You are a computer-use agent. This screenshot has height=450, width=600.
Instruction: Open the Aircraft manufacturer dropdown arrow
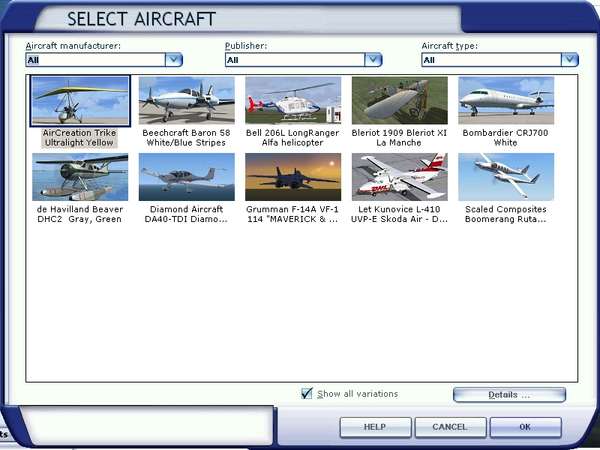[x=174, y=60]
